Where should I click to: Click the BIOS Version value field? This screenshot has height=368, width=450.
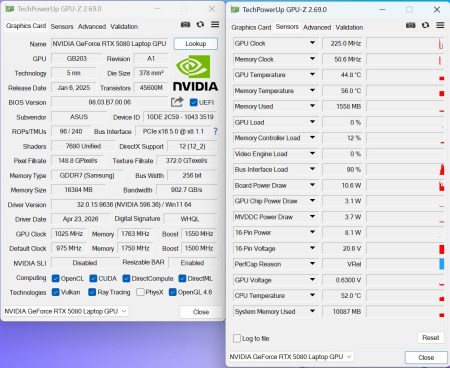(110, 102)
